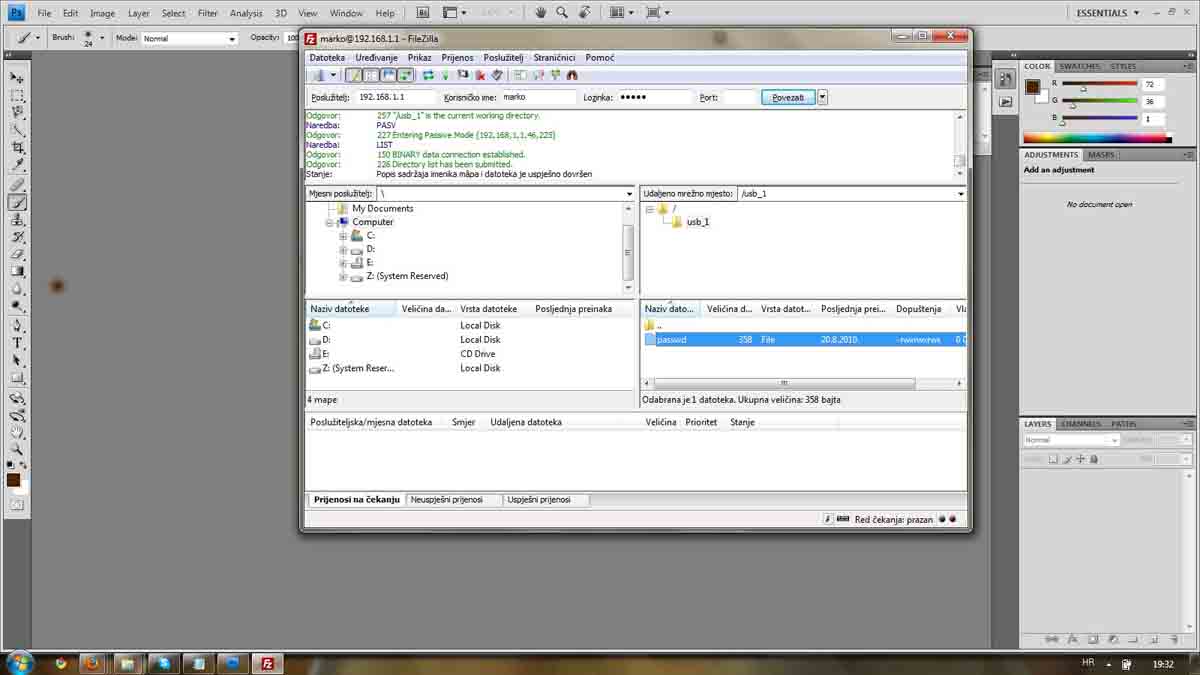Select the Horizontal Type tool
Image resolution: width=1200 pixels, height=675 pixels.
pyautogui.click(x=17, y=342)
